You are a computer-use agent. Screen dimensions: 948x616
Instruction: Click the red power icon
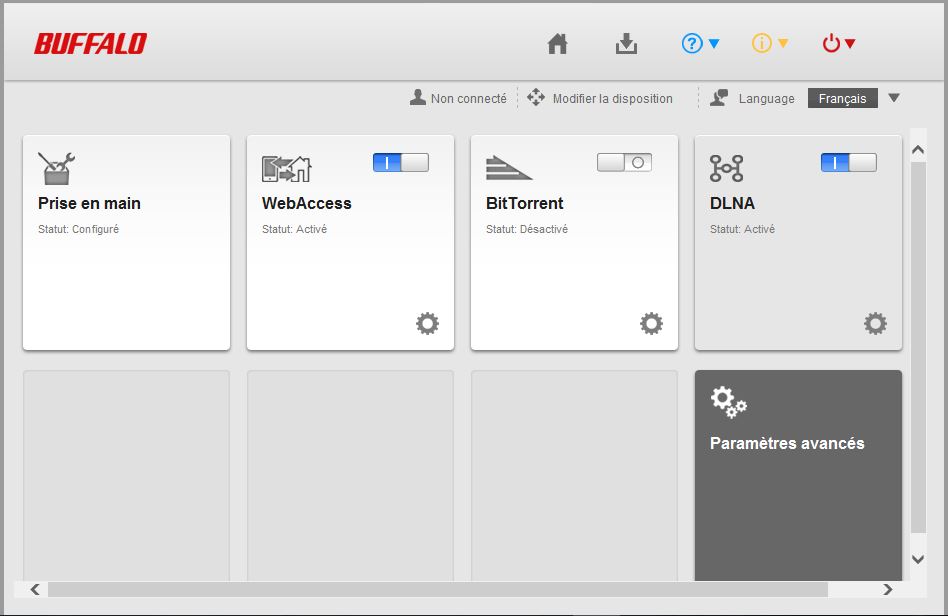click(831, 44)
